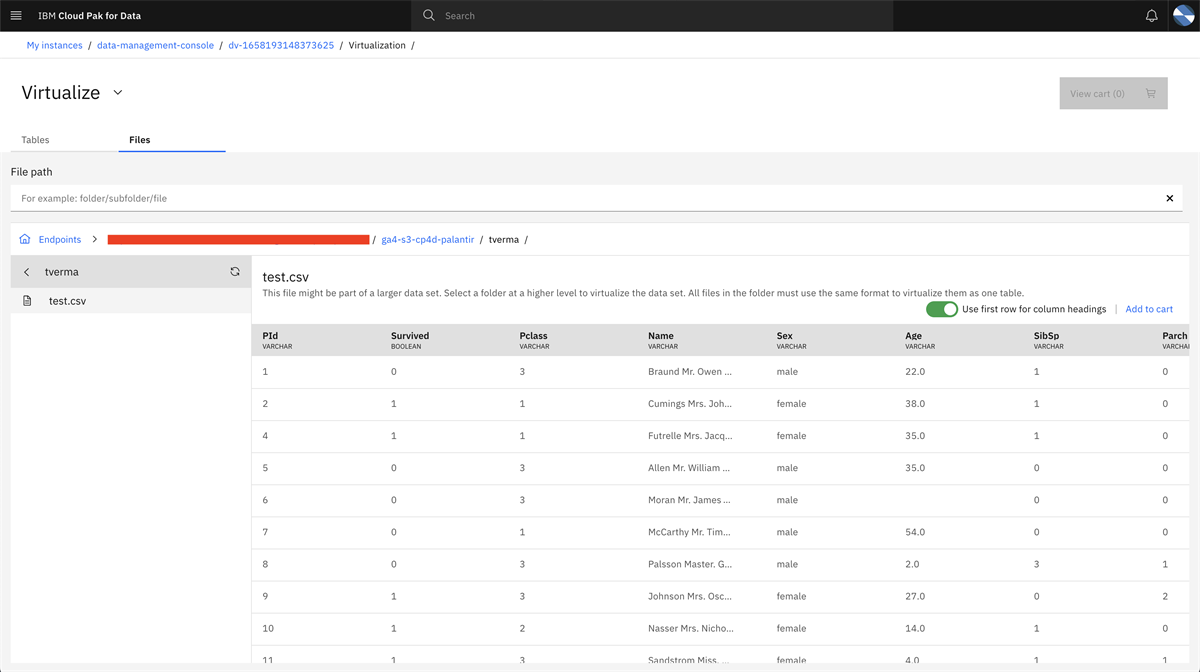Click the Name column header
The image size is (1200, 672).
click(x=661, y=336)
